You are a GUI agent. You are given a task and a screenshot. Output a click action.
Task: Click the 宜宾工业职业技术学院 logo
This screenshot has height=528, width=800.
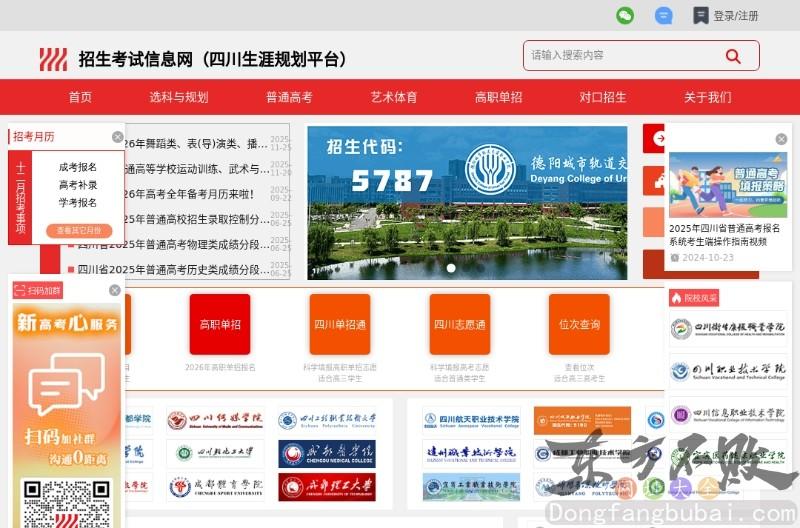point(471,487)
